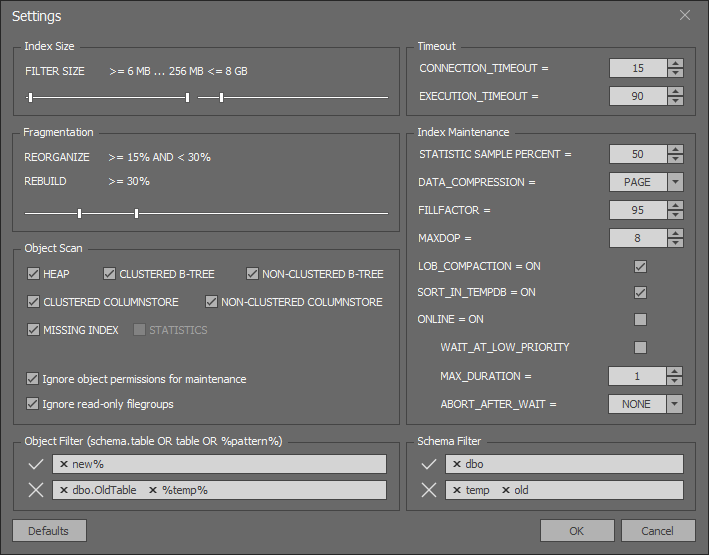Click the Schema Filter include checkmark icon
Screen dimensions: 709x555
pos(429,464)
